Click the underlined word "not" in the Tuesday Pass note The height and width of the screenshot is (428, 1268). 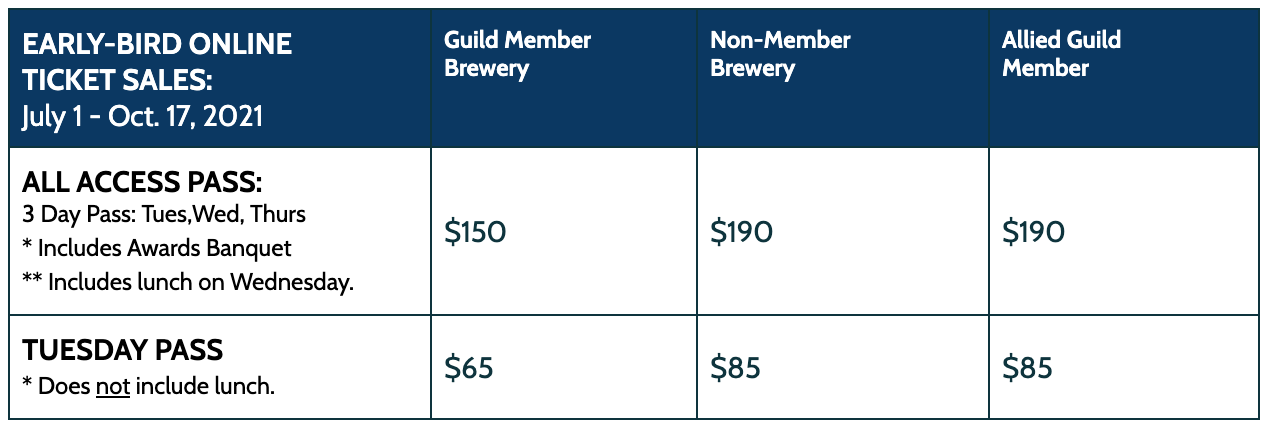(113, 386)
